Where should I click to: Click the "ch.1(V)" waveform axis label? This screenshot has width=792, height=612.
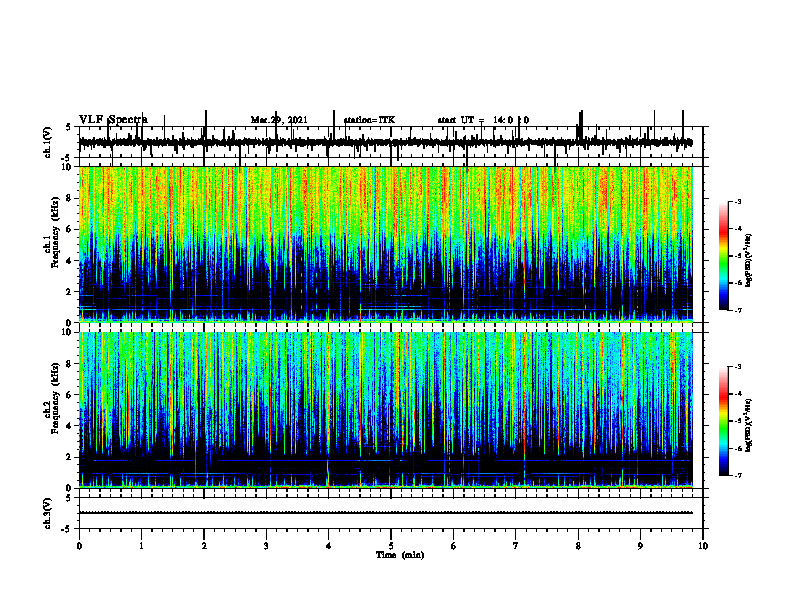pyautogui.click(x=48, y=142)
